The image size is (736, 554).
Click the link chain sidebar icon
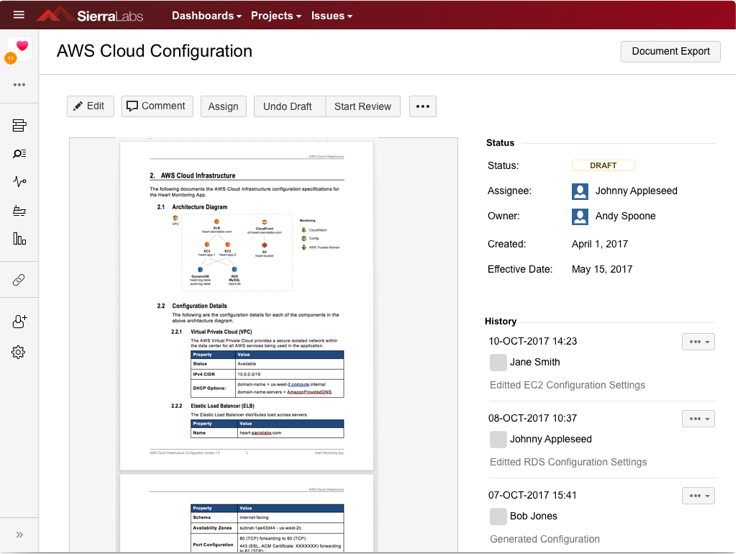19,280
